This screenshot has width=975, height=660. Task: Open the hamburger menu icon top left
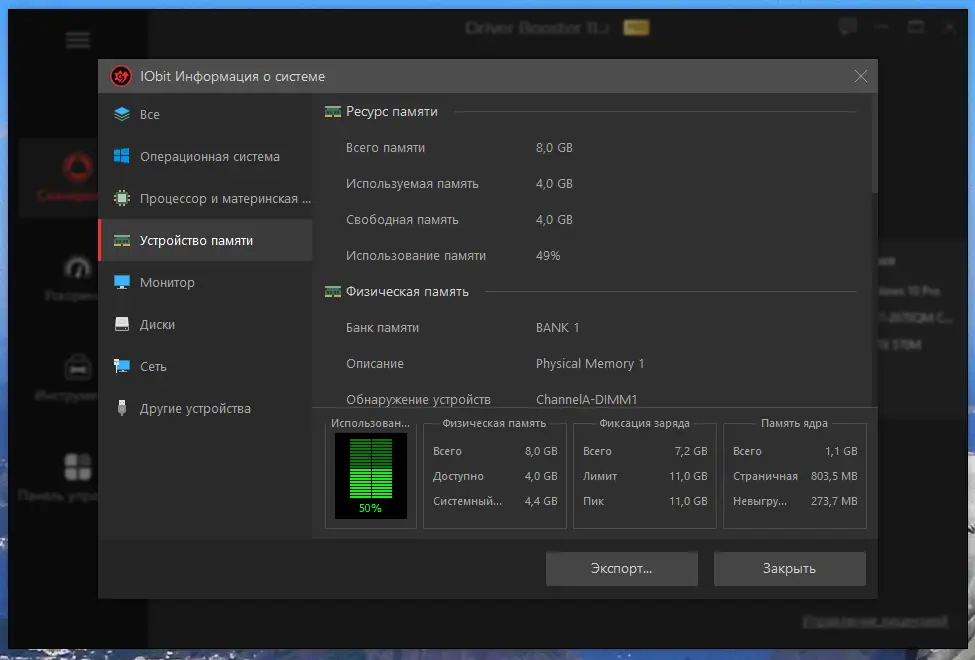tap(78, 40)
